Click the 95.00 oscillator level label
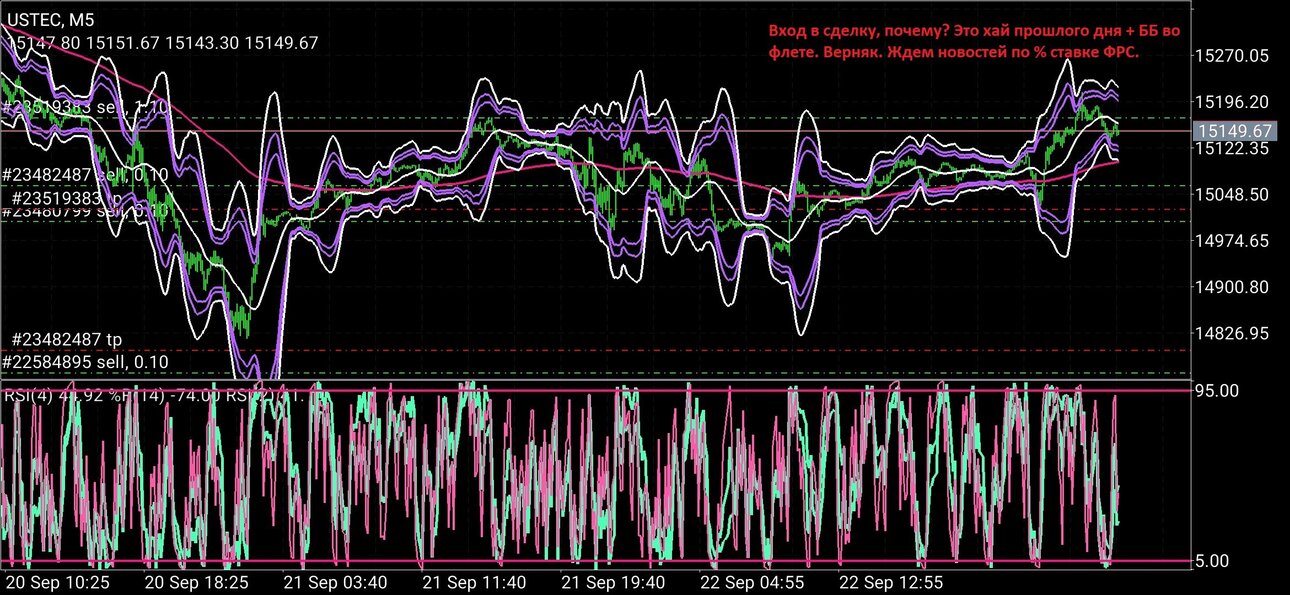Image resolution: width=1290 pixels, height=595 pixels. [x=1217, y=390]
